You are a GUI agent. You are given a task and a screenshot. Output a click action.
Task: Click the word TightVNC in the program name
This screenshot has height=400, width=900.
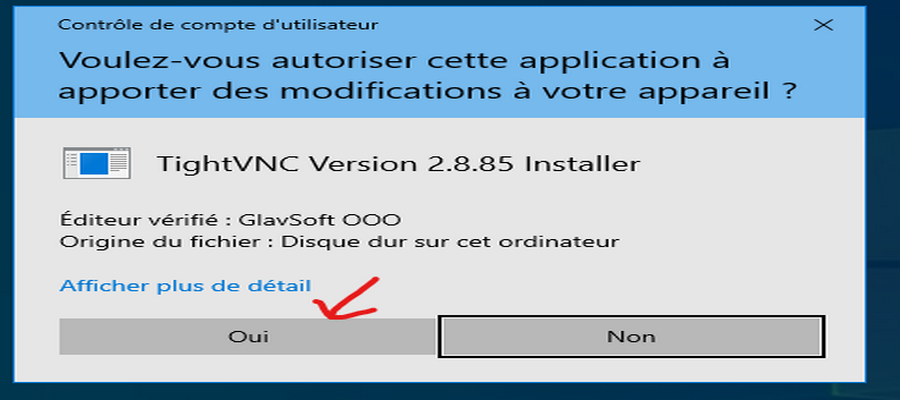tap(228, 164)
